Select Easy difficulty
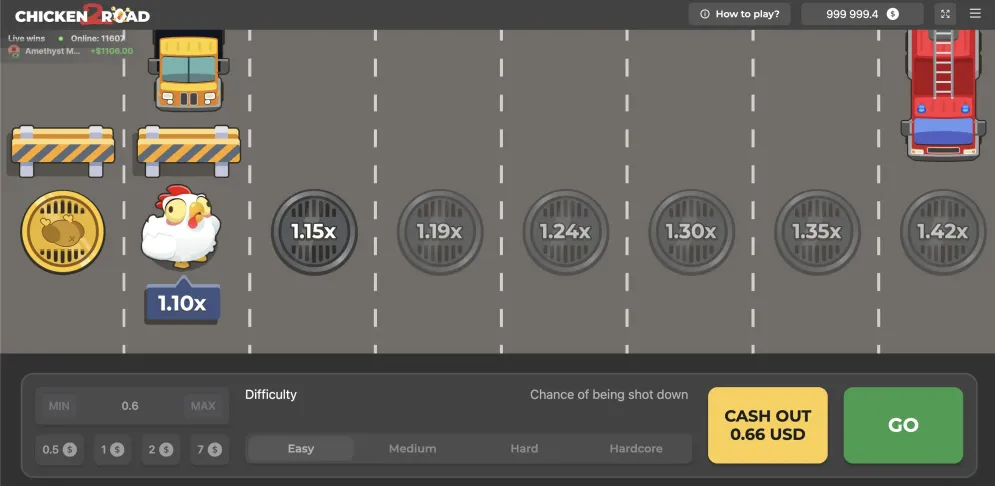The height and width of the screenshot is (486, 995). [301, 449]
